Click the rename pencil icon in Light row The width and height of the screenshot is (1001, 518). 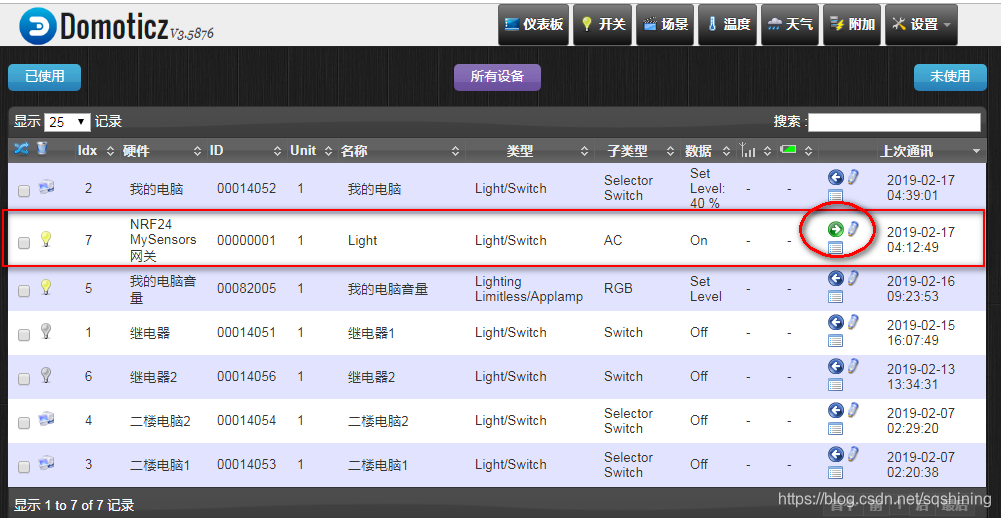coord(853,229)
